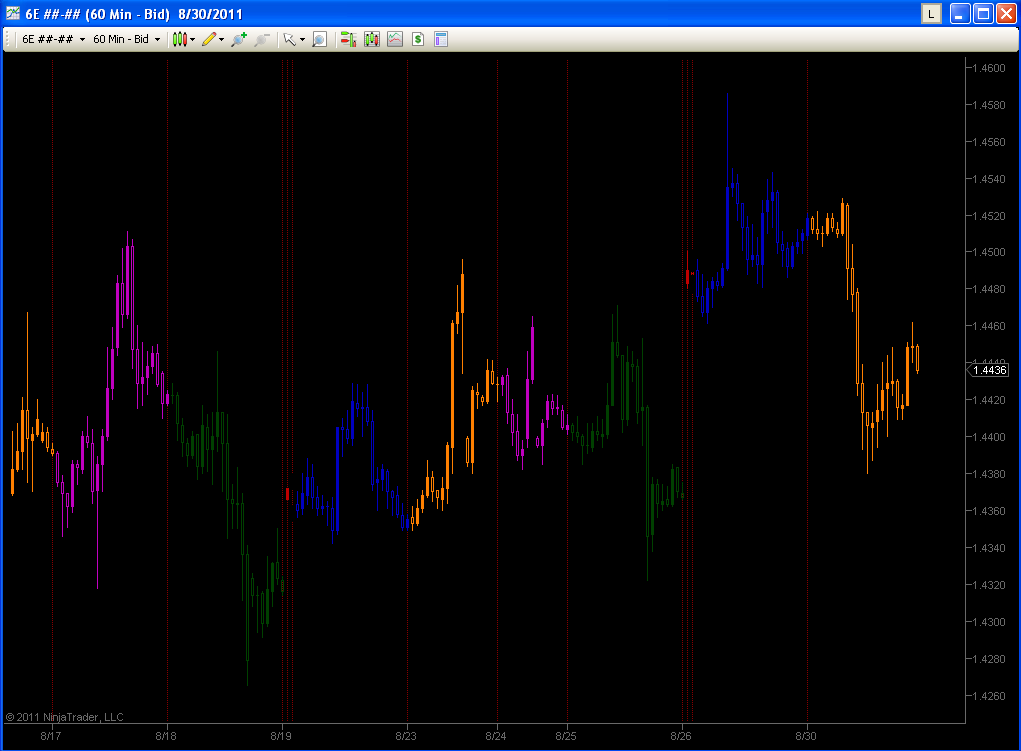Open the strategies dollar sign icon
This screenshot has width=1021, height=751.
(418, 39)
